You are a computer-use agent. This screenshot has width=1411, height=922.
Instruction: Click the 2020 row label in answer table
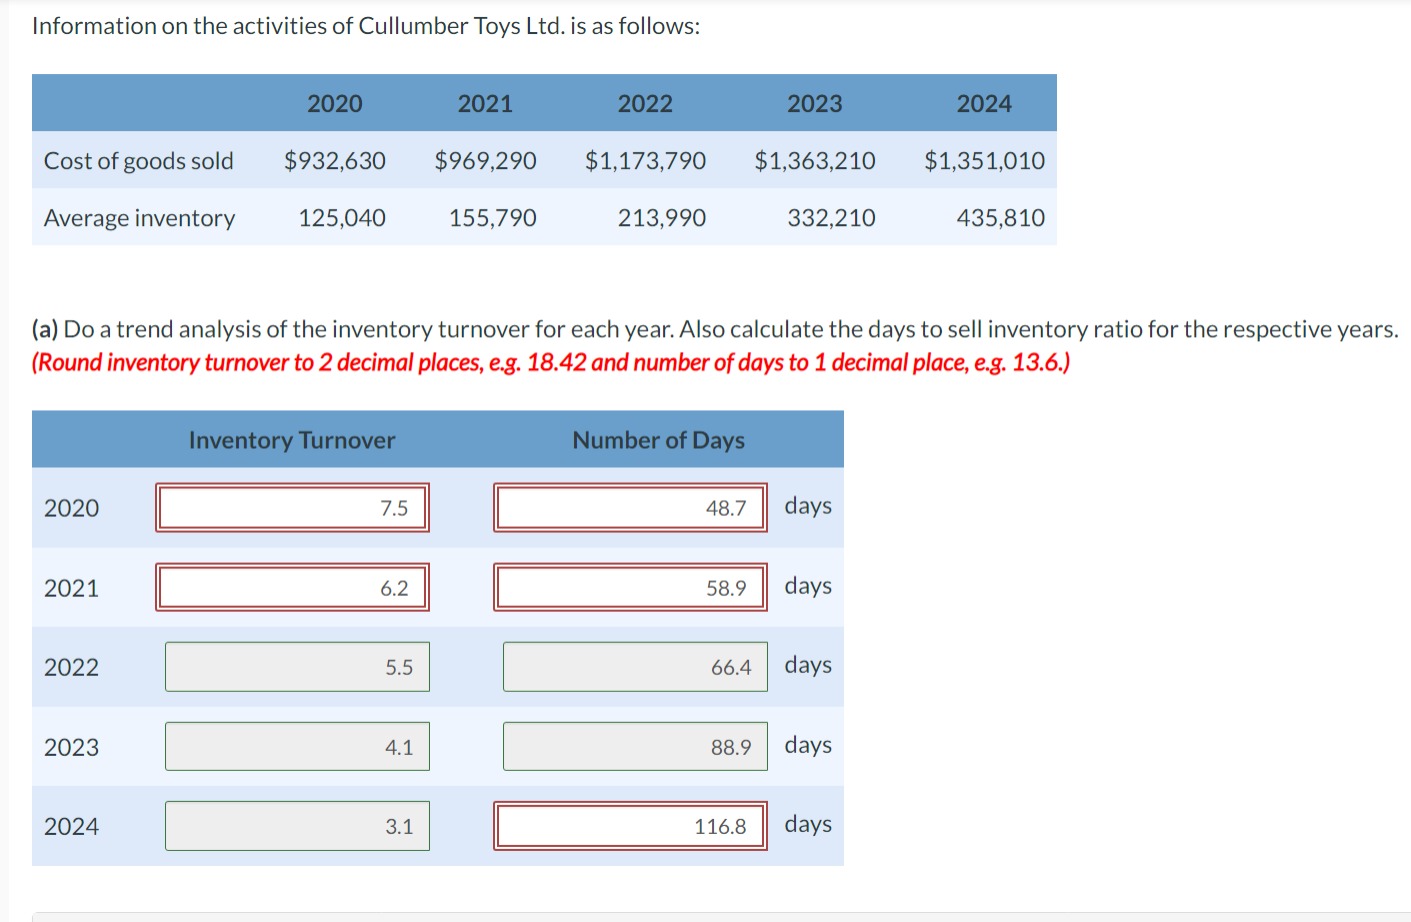[x=72, y=508]
